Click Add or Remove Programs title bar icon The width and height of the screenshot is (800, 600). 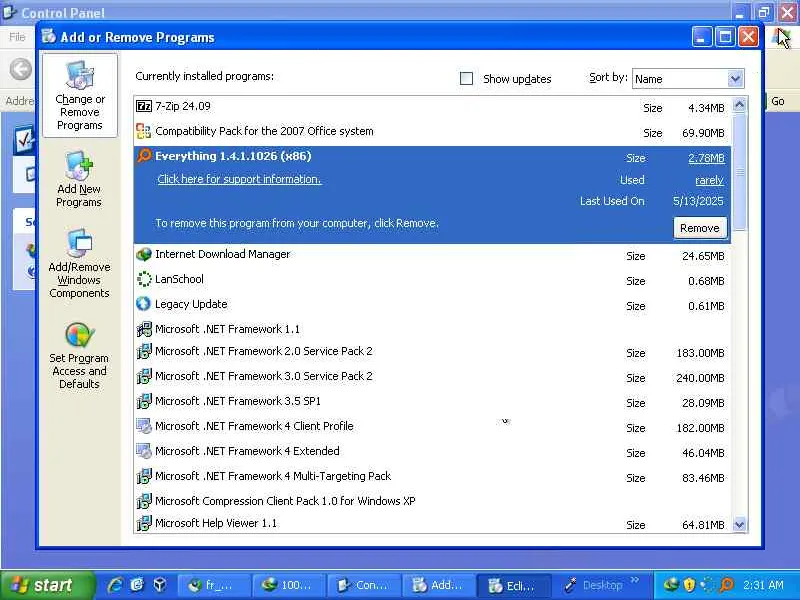coord(49,36)
